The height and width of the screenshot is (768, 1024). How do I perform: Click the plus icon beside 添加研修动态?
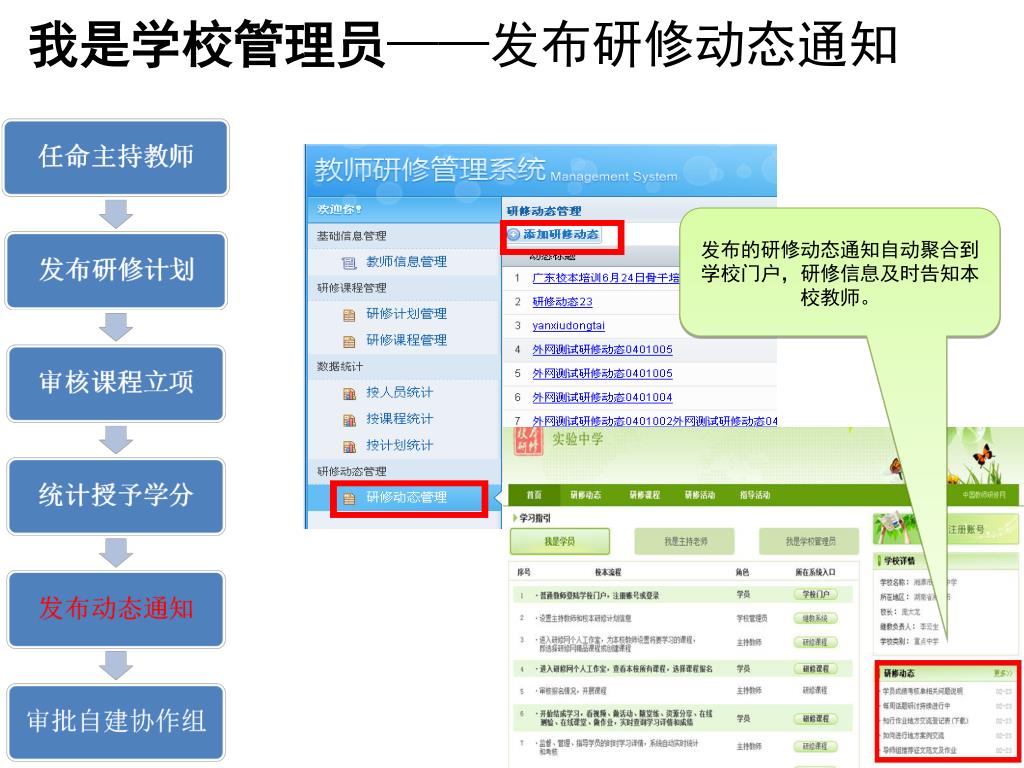point(514,234)
